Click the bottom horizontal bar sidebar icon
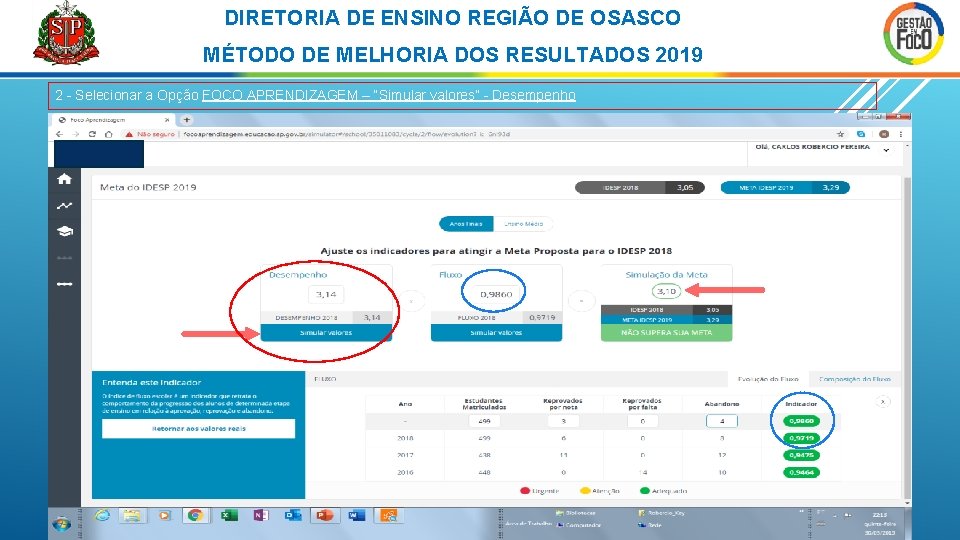Screen dimensions: 960x540 click(64, 284)
